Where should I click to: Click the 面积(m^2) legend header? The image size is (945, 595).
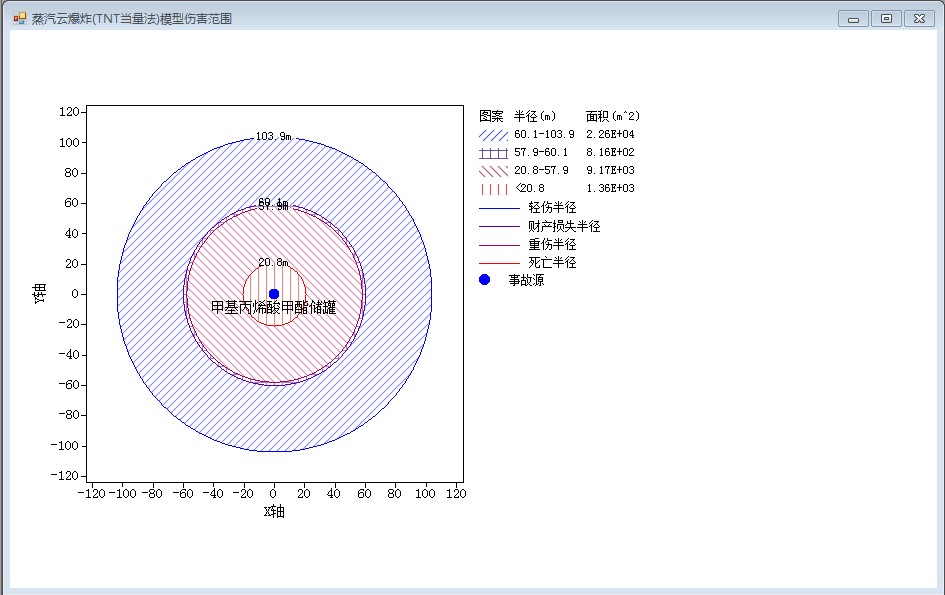point(613,116)
